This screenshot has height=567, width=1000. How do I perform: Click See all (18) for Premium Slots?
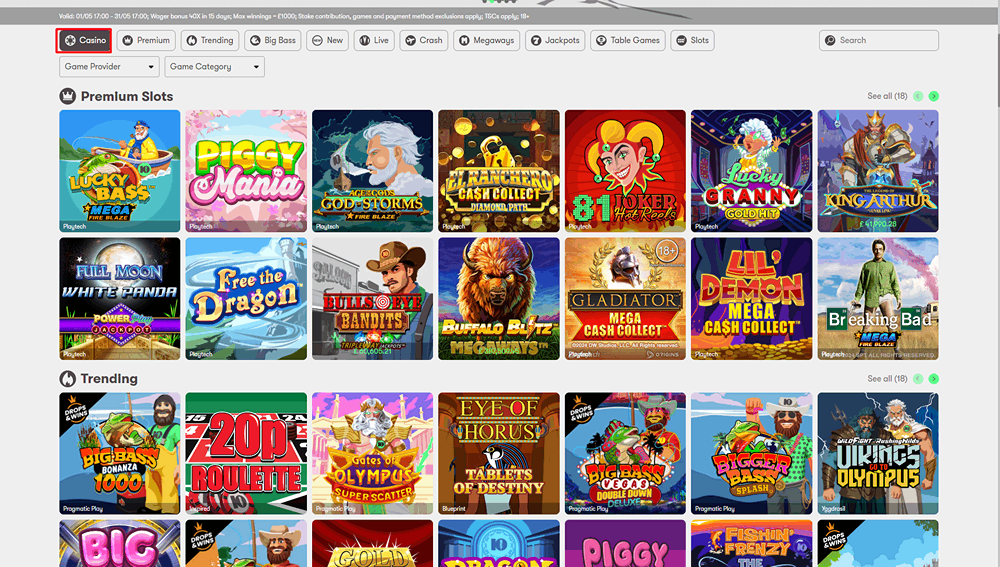tap(886, 96)
